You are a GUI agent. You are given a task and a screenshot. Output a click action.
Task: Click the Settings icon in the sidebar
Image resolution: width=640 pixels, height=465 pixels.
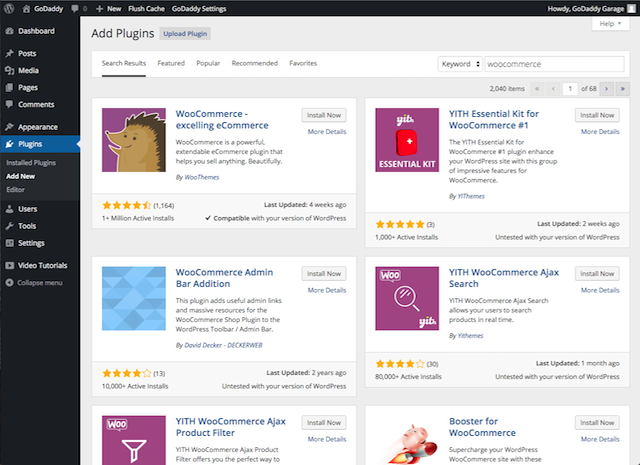[9, 243]
